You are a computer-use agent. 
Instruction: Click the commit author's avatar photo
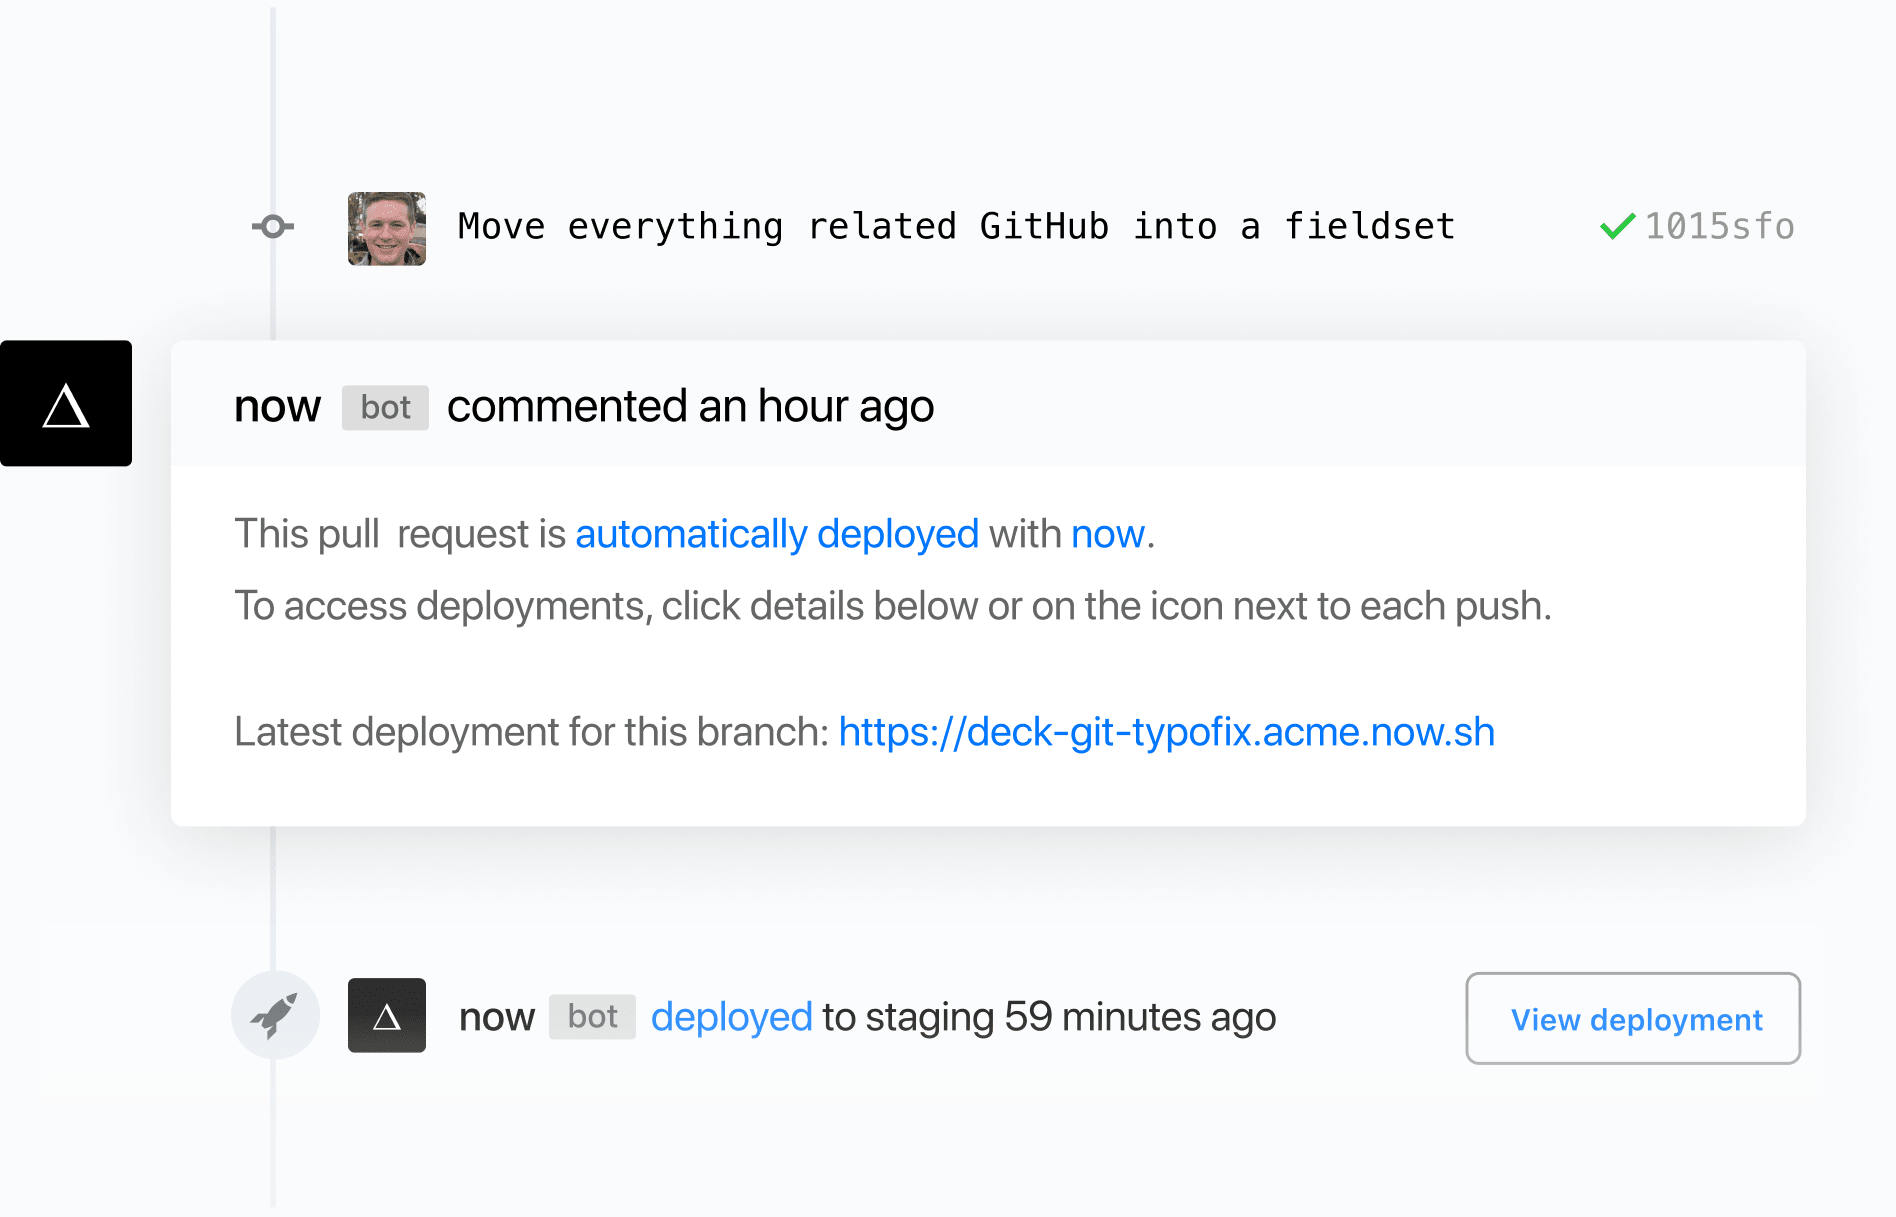[x=387, y=229]
